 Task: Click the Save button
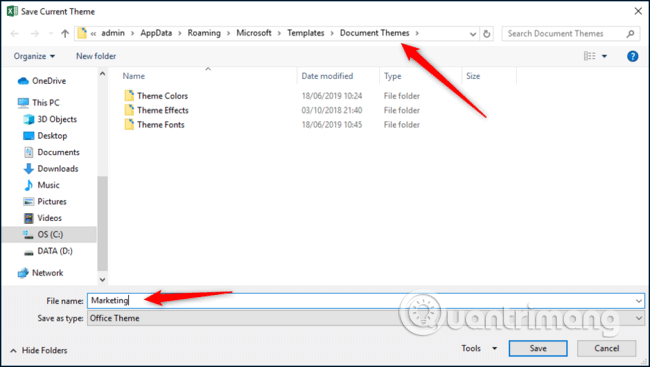pyautogui.click(x=538, y=348)
